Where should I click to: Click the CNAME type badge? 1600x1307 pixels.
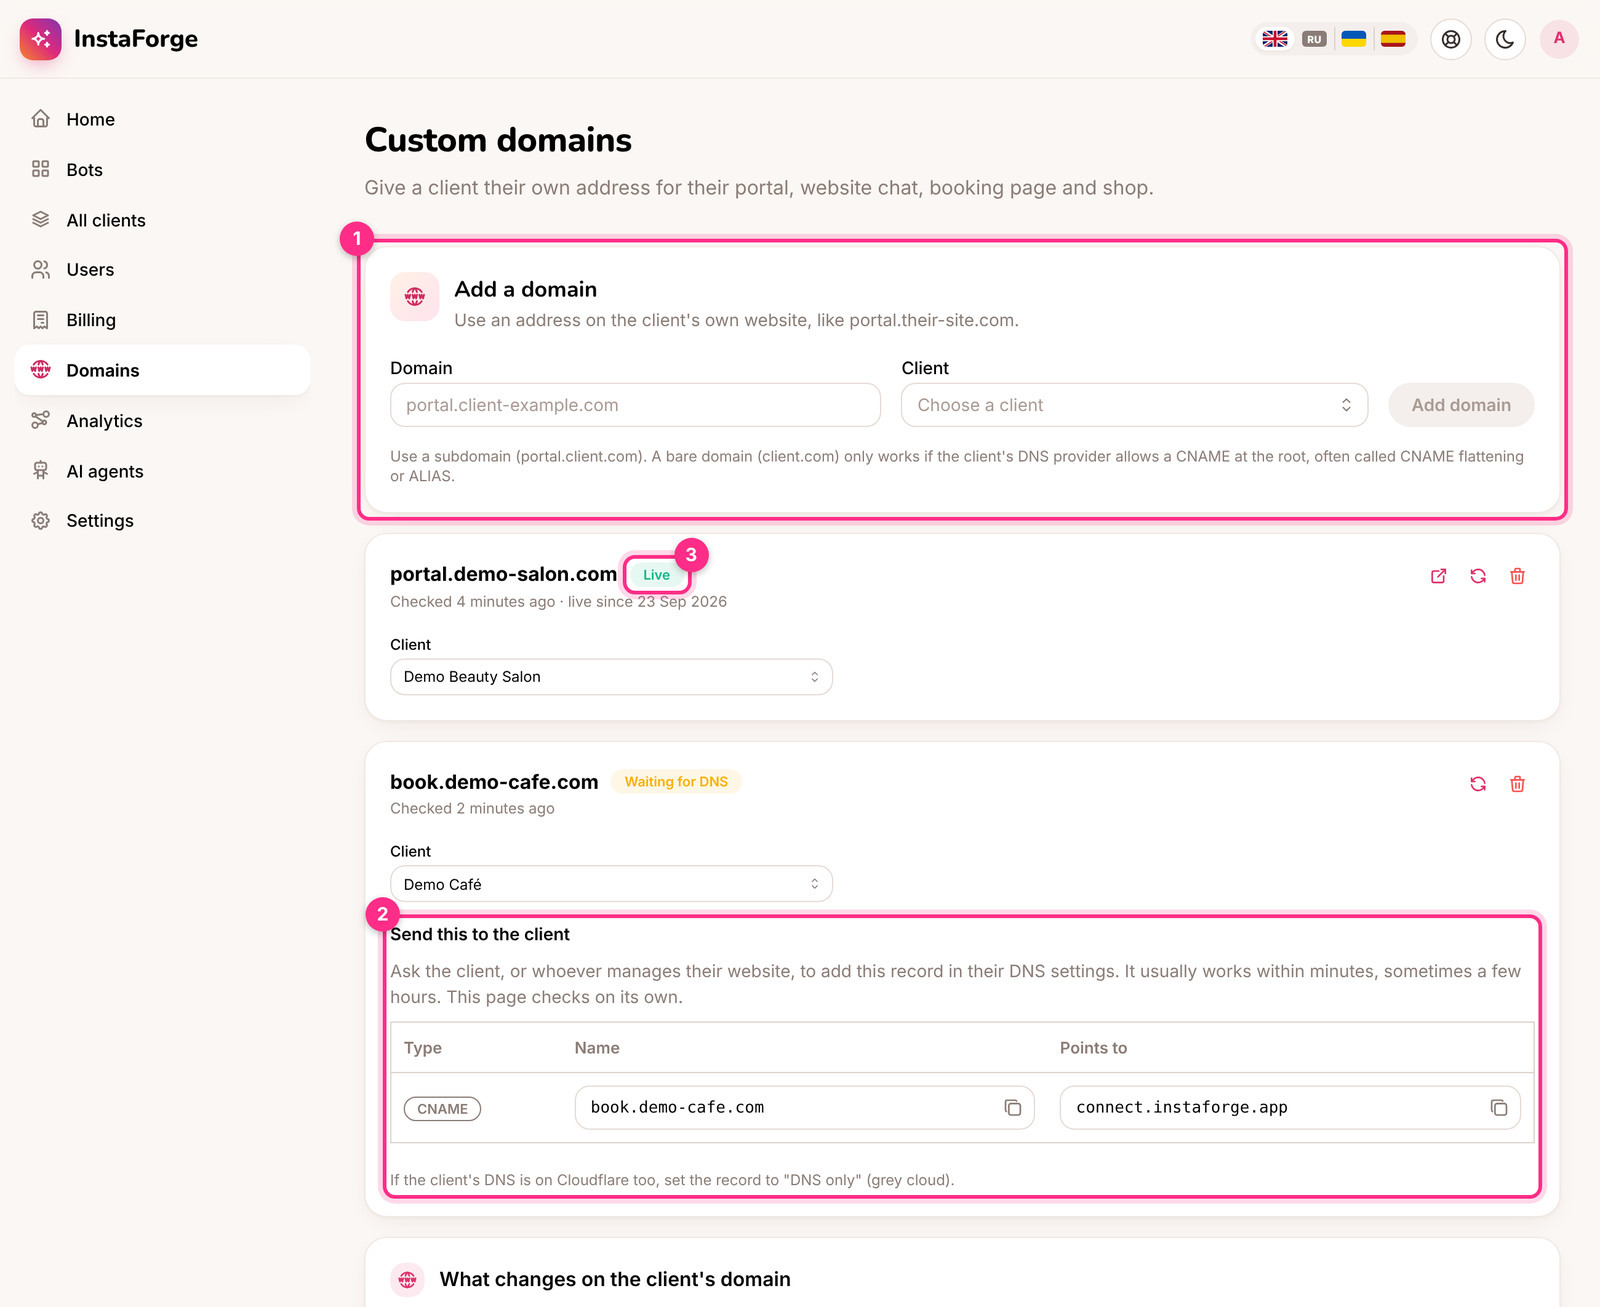click(x=442, y=1109)
